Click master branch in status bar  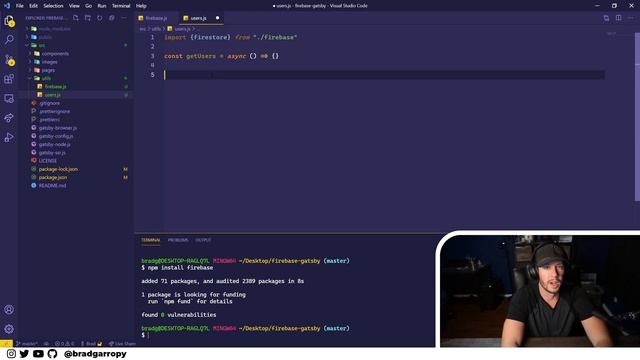click(27, 344)
